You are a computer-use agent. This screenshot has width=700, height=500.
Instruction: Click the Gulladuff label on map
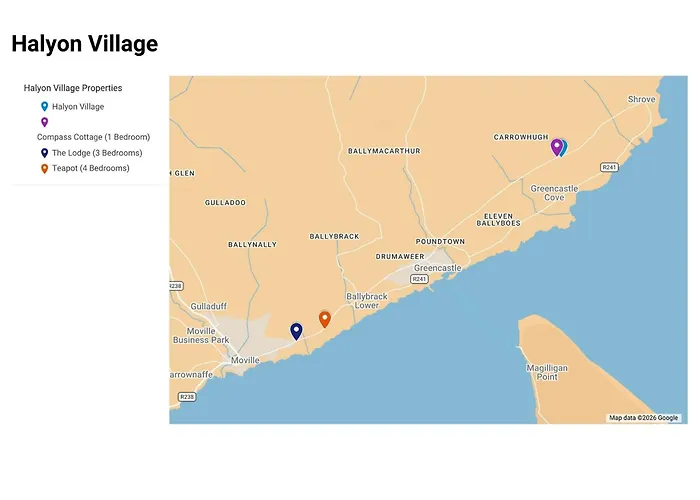pos(208,306)
